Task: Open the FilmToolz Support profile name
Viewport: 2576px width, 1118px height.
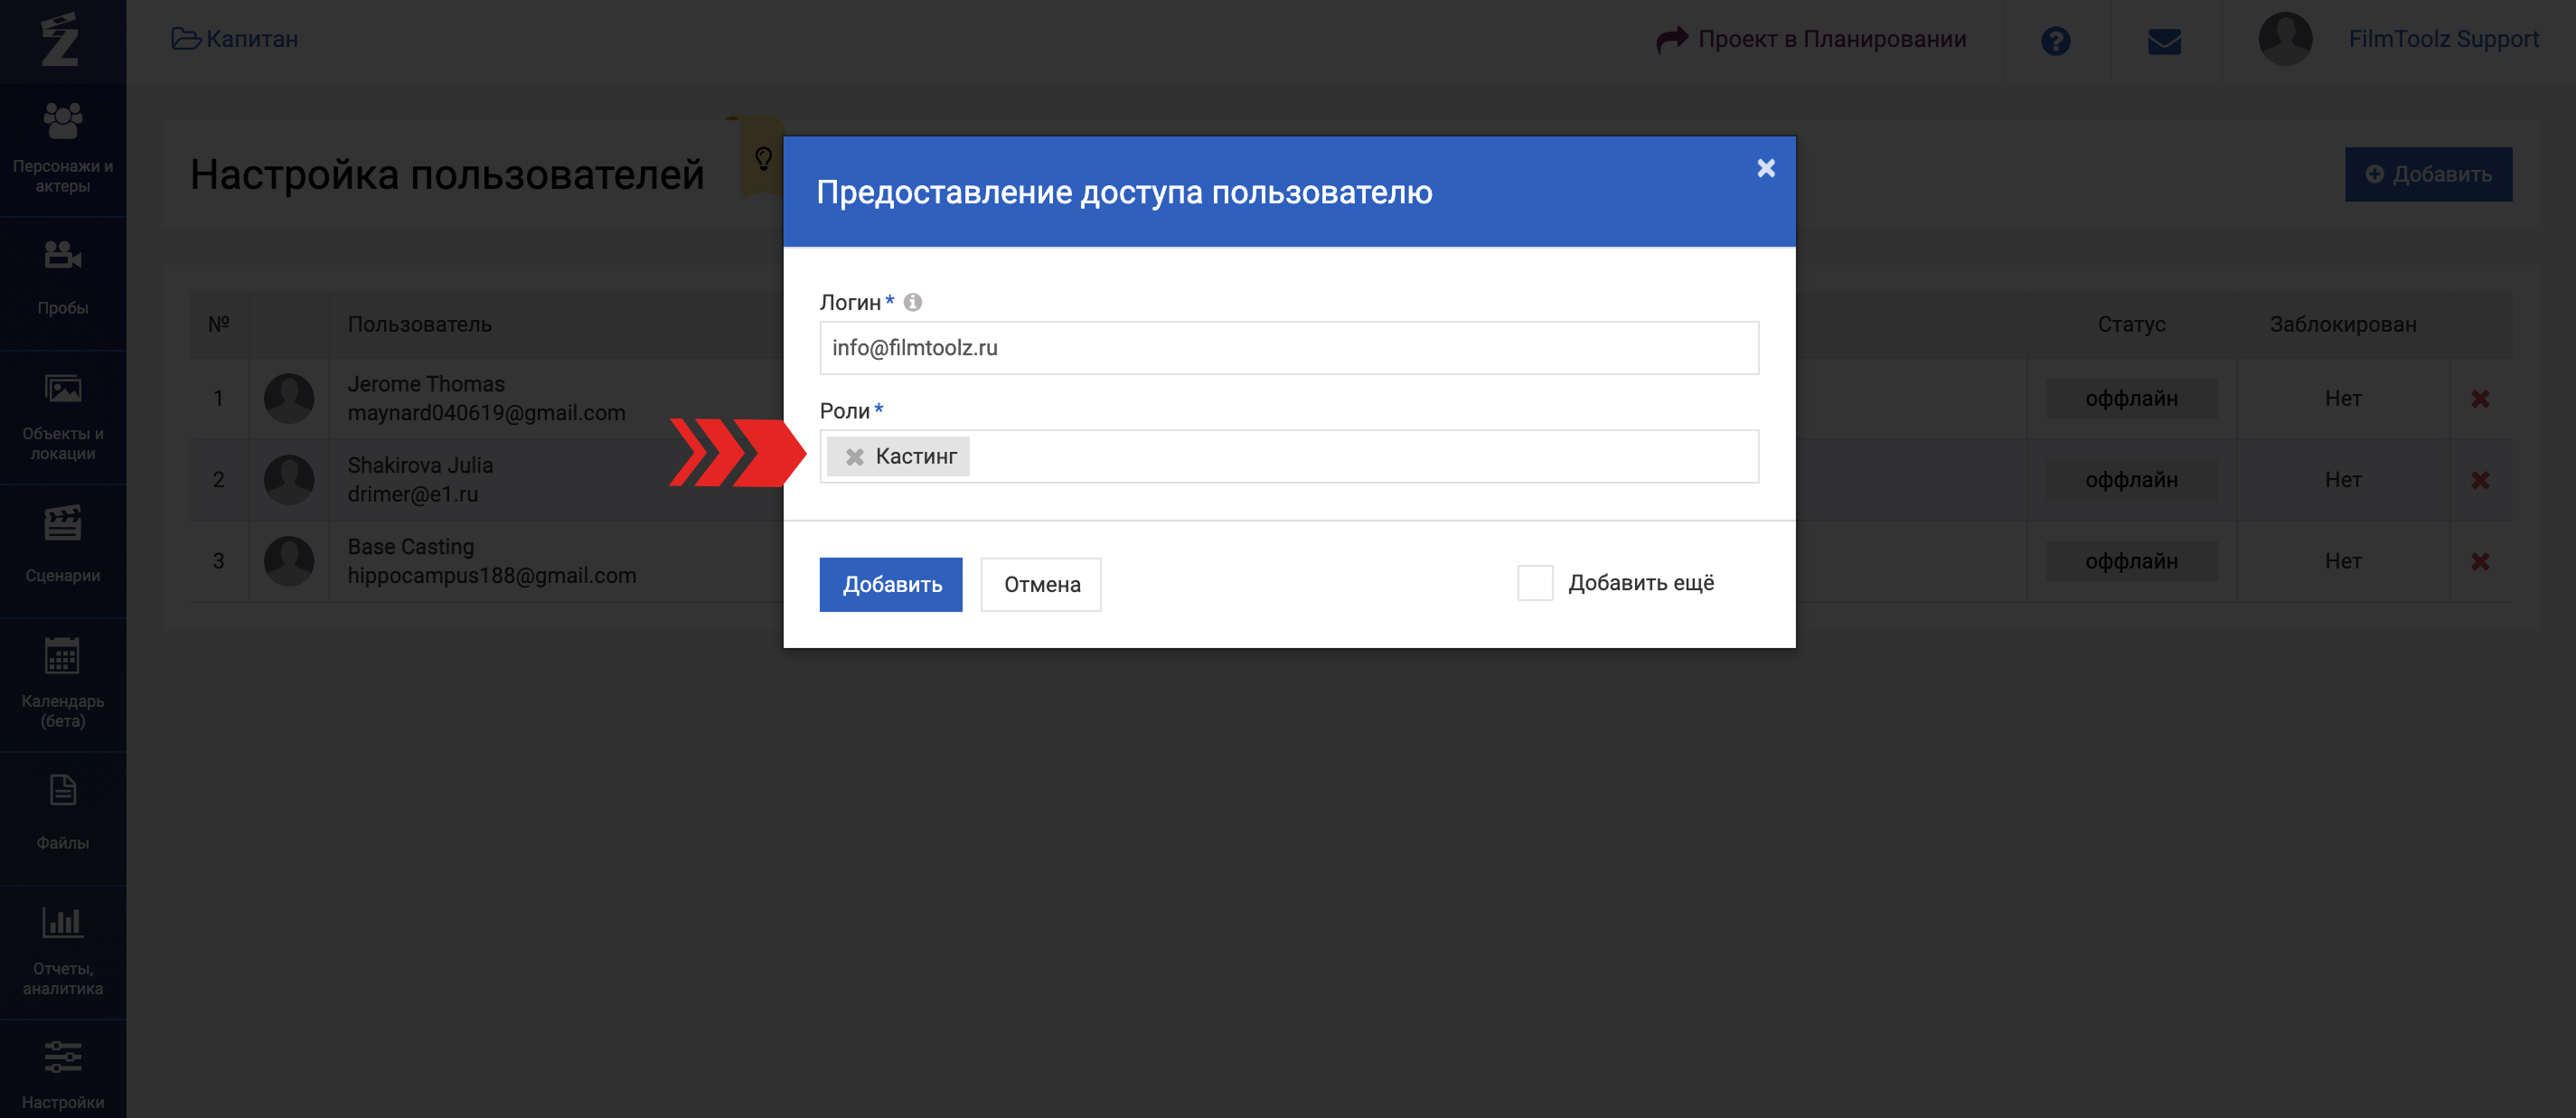Action: click(x=2443, y=39)
